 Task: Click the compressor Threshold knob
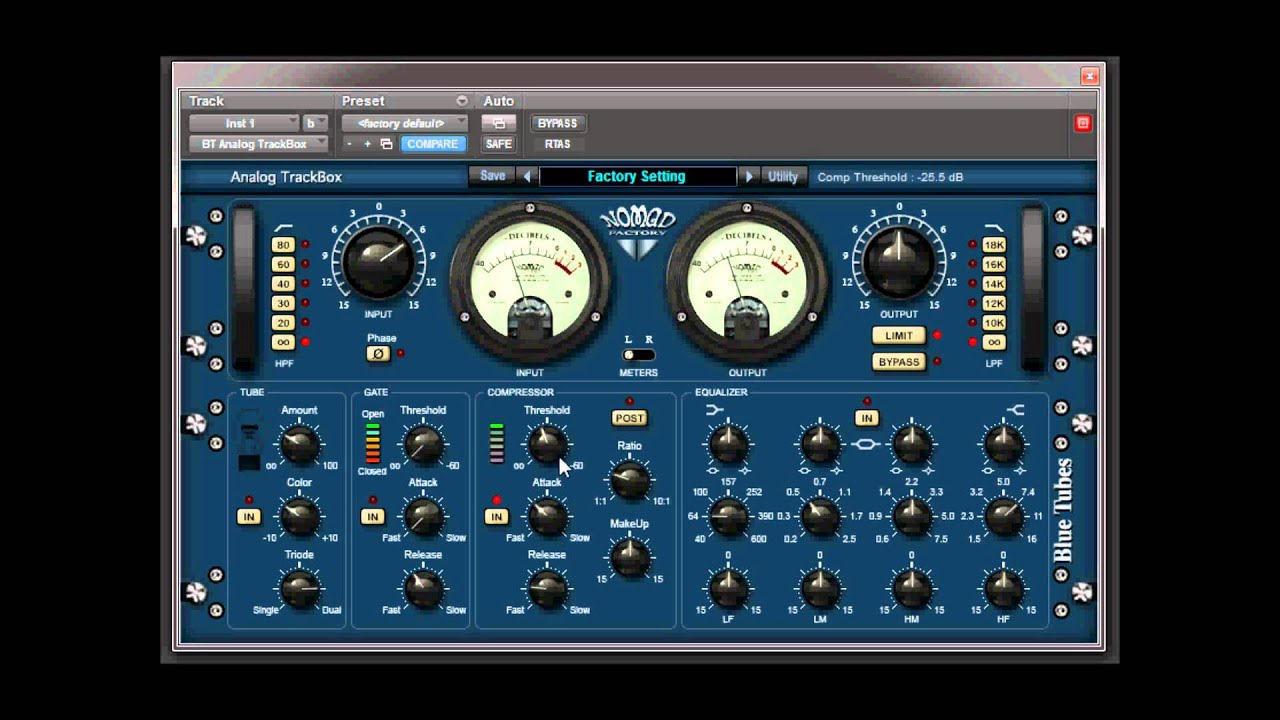click(546, 445)
